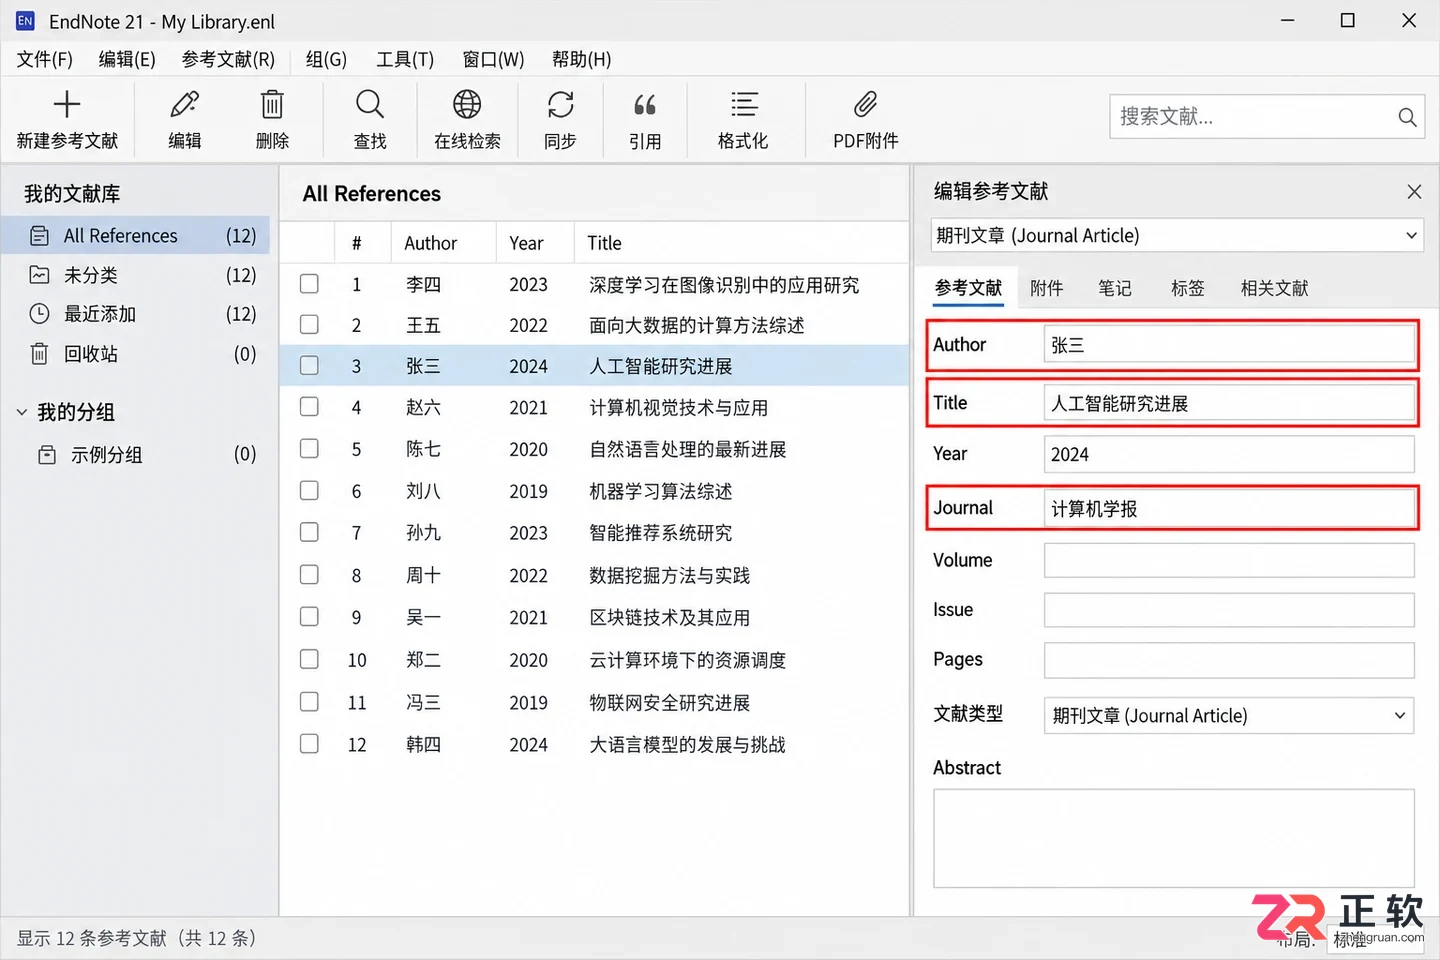
Task: Click the EndNote app icon in title bar
Action: click(25, 21)
